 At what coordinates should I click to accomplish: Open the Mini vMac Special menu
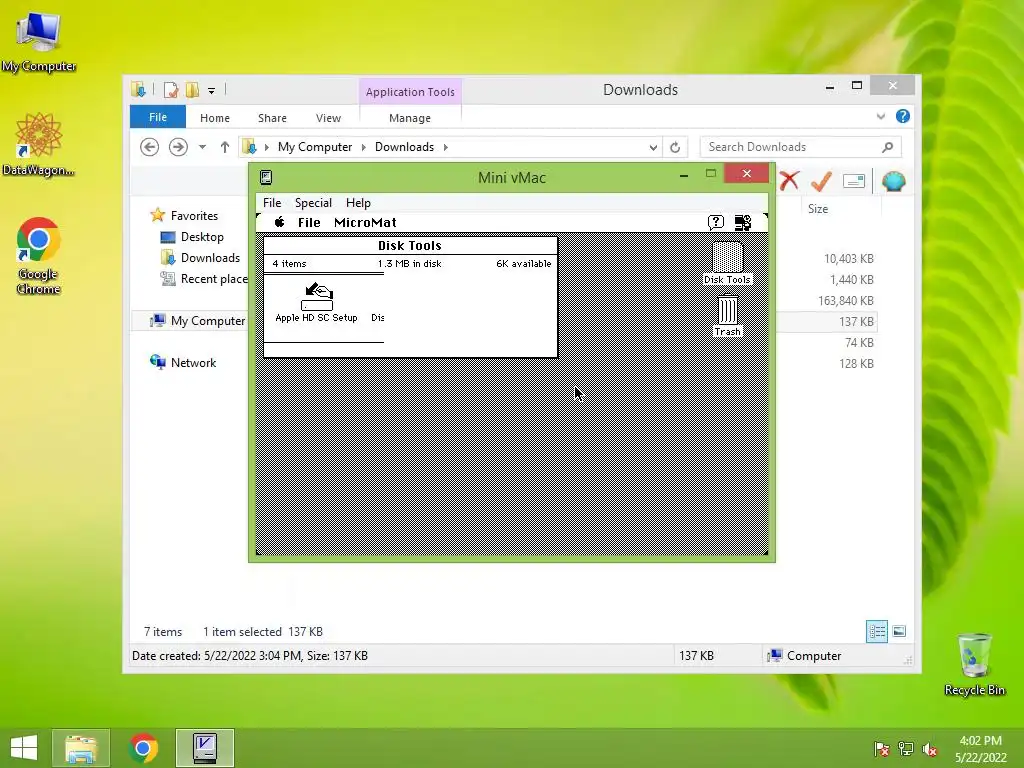pos(313,202)
